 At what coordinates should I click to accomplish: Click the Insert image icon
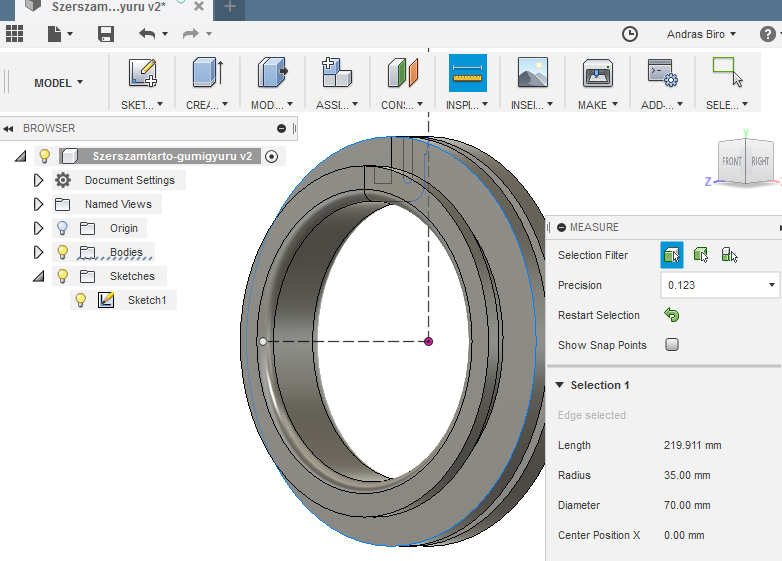pos(532,74)
